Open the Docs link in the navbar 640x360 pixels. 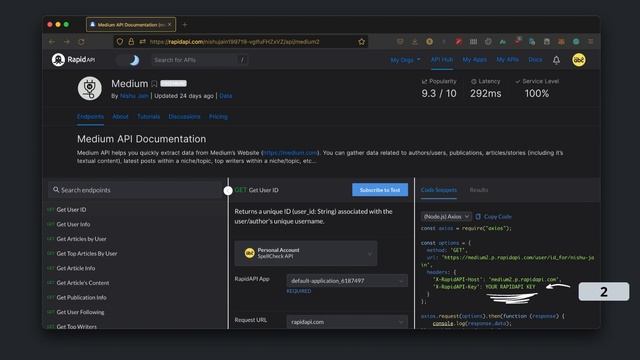click(535, 60)
